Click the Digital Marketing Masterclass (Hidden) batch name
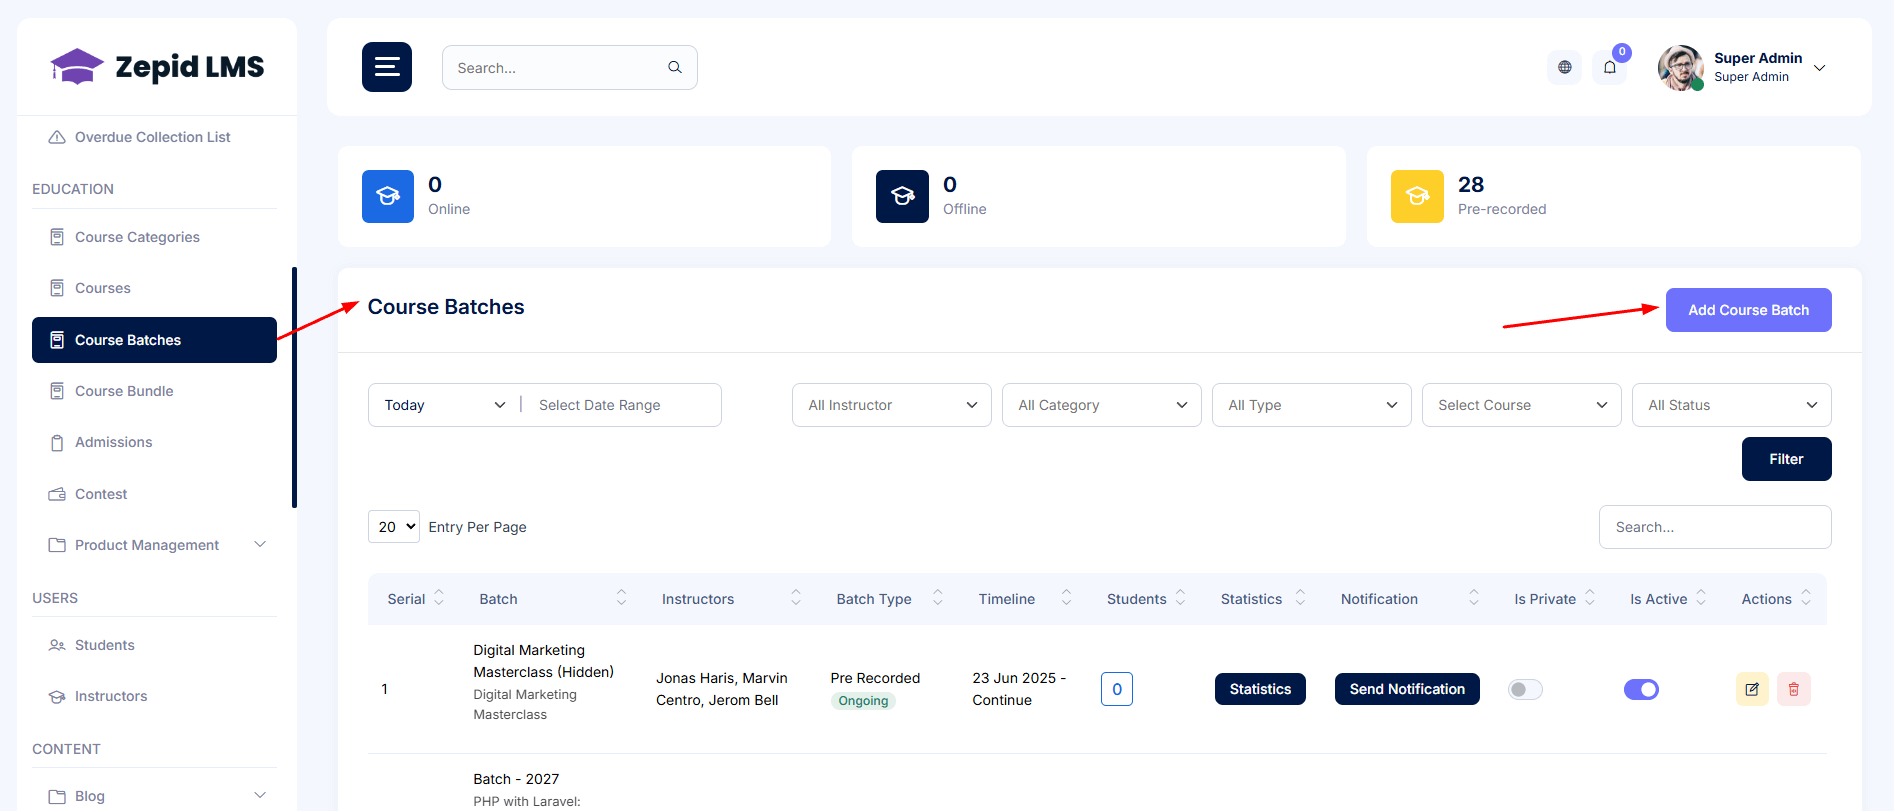This screenshot has height=811, width=1894. pos(543,661)
